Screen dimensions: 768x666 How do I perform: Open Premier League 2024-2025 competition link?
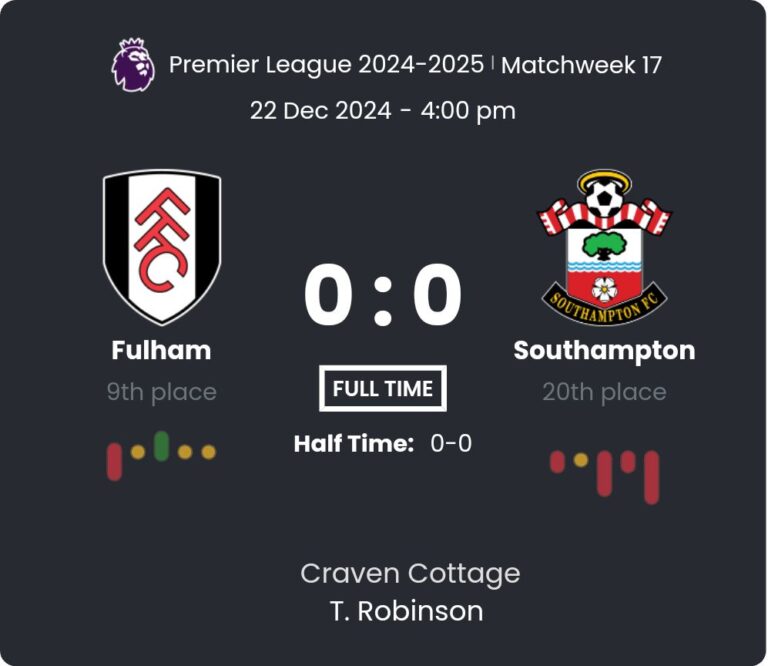(x=326, y=65)
